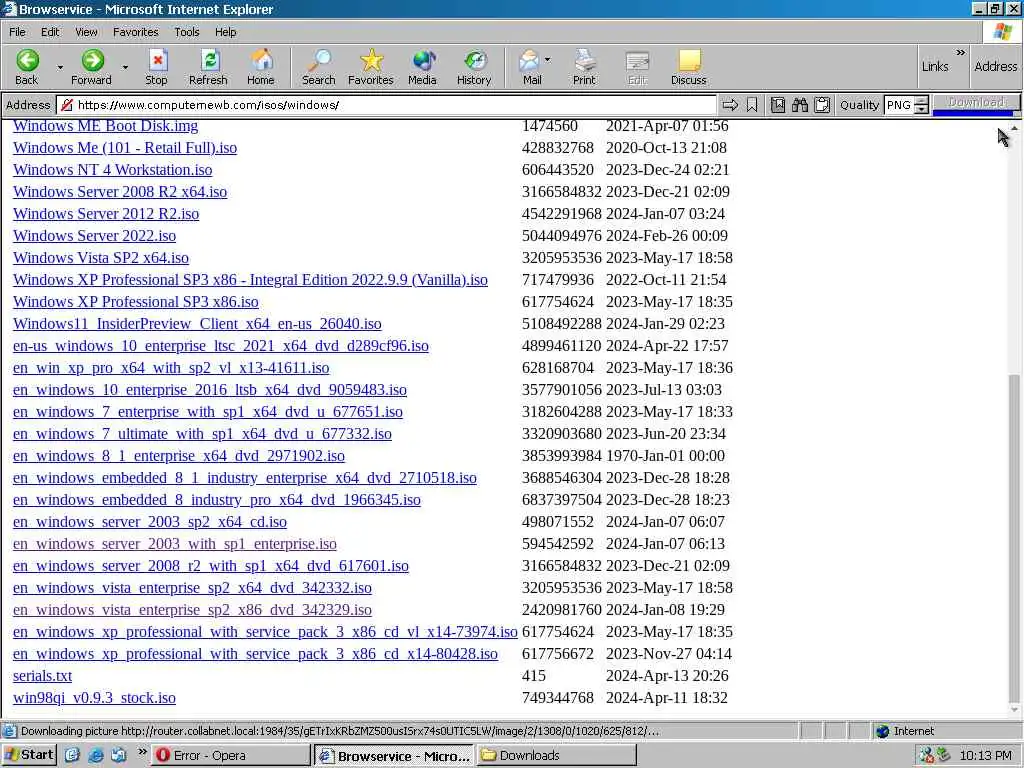Open serials.txt link

tap(42, 676)
